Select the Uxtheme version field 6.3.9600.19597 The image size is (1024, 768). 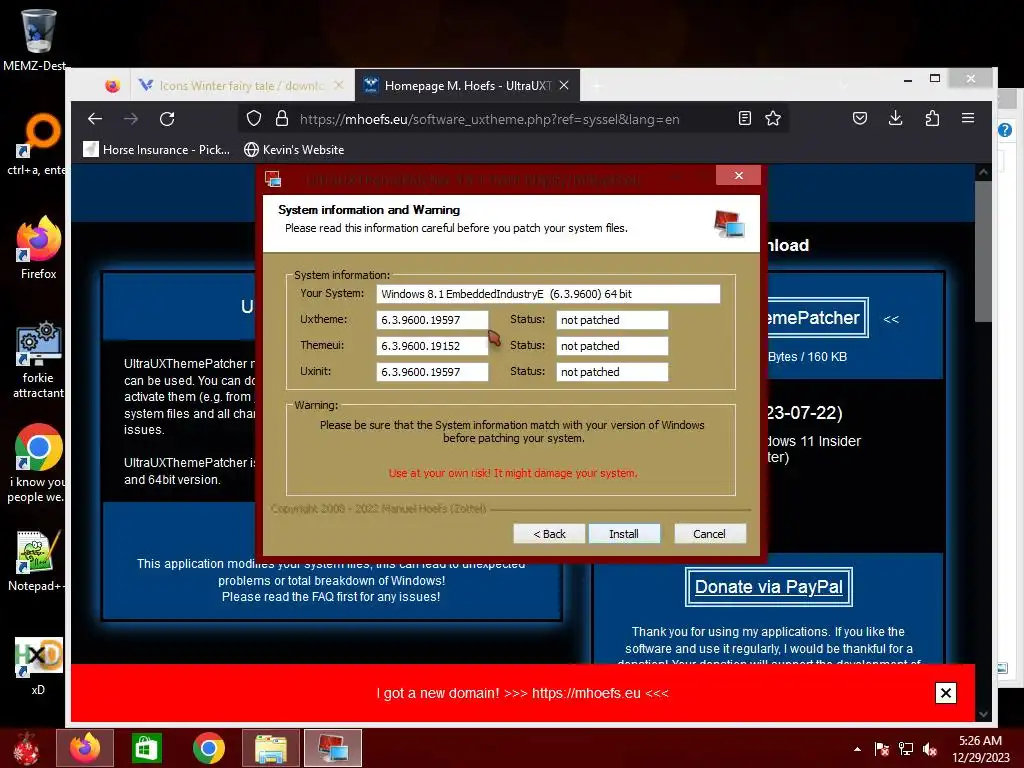tap(432, 320)
